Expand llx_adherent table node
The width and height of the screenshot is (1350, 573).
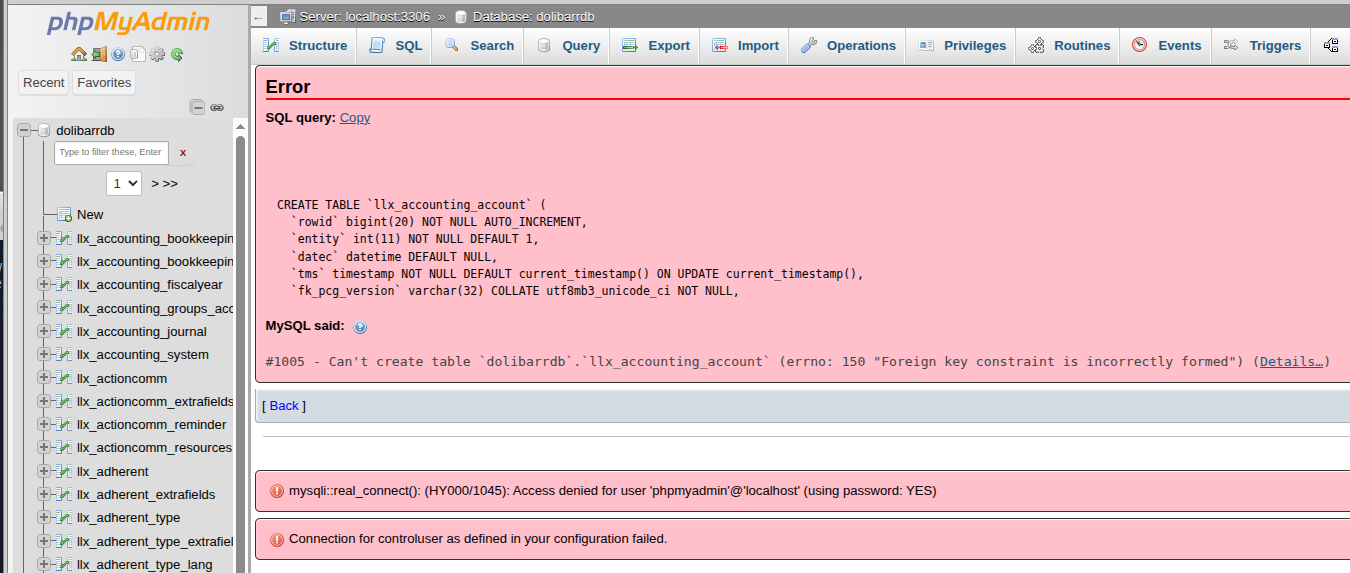tap(44, 471)
